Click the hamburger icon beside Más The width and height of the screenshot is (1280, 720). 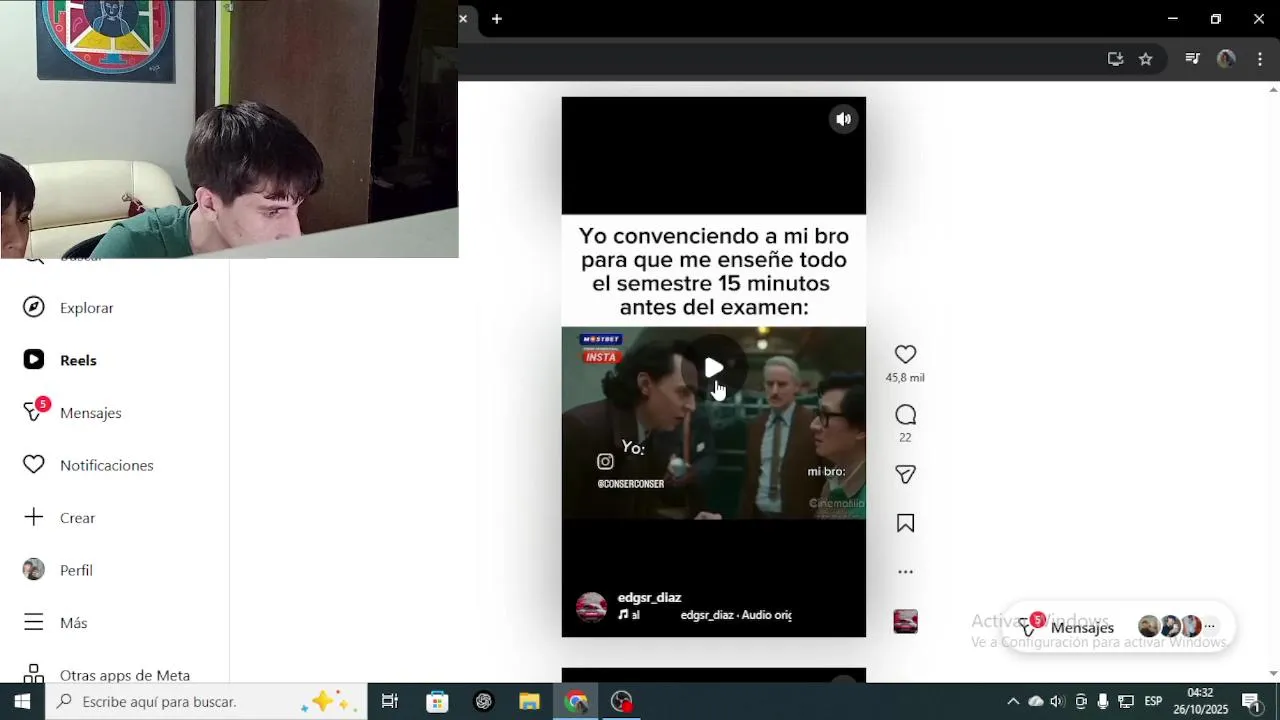[34, 622]
